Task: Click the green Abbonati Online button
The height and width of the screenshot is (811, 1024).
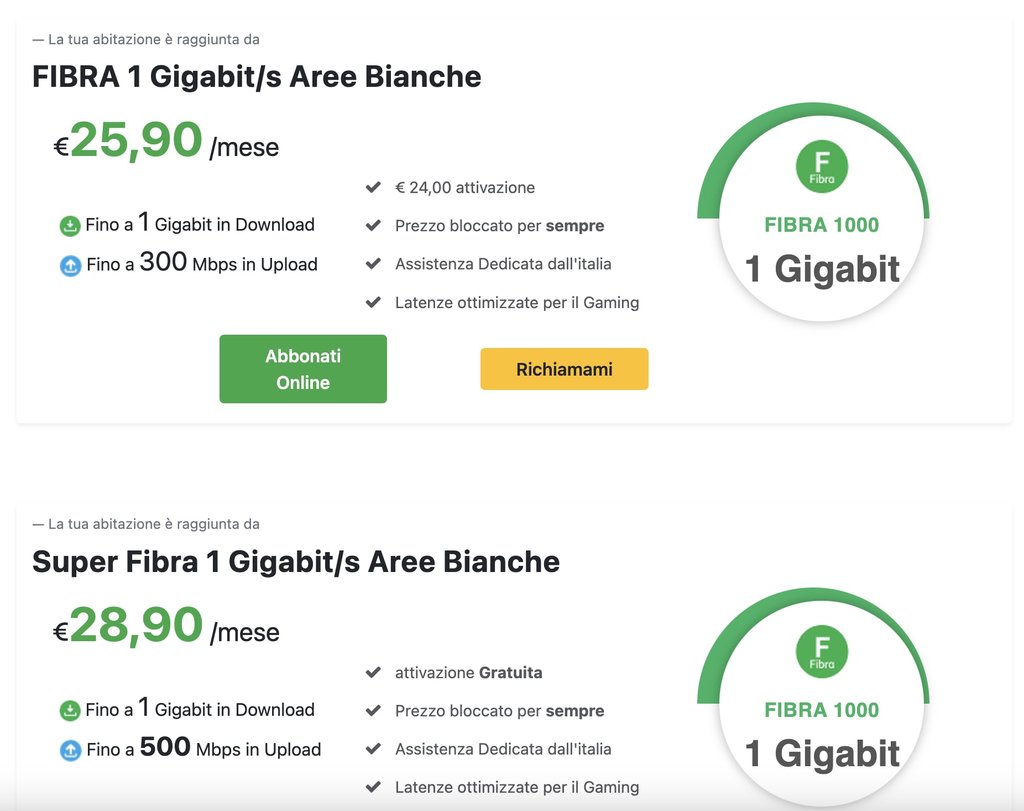Action: (303, 369)
